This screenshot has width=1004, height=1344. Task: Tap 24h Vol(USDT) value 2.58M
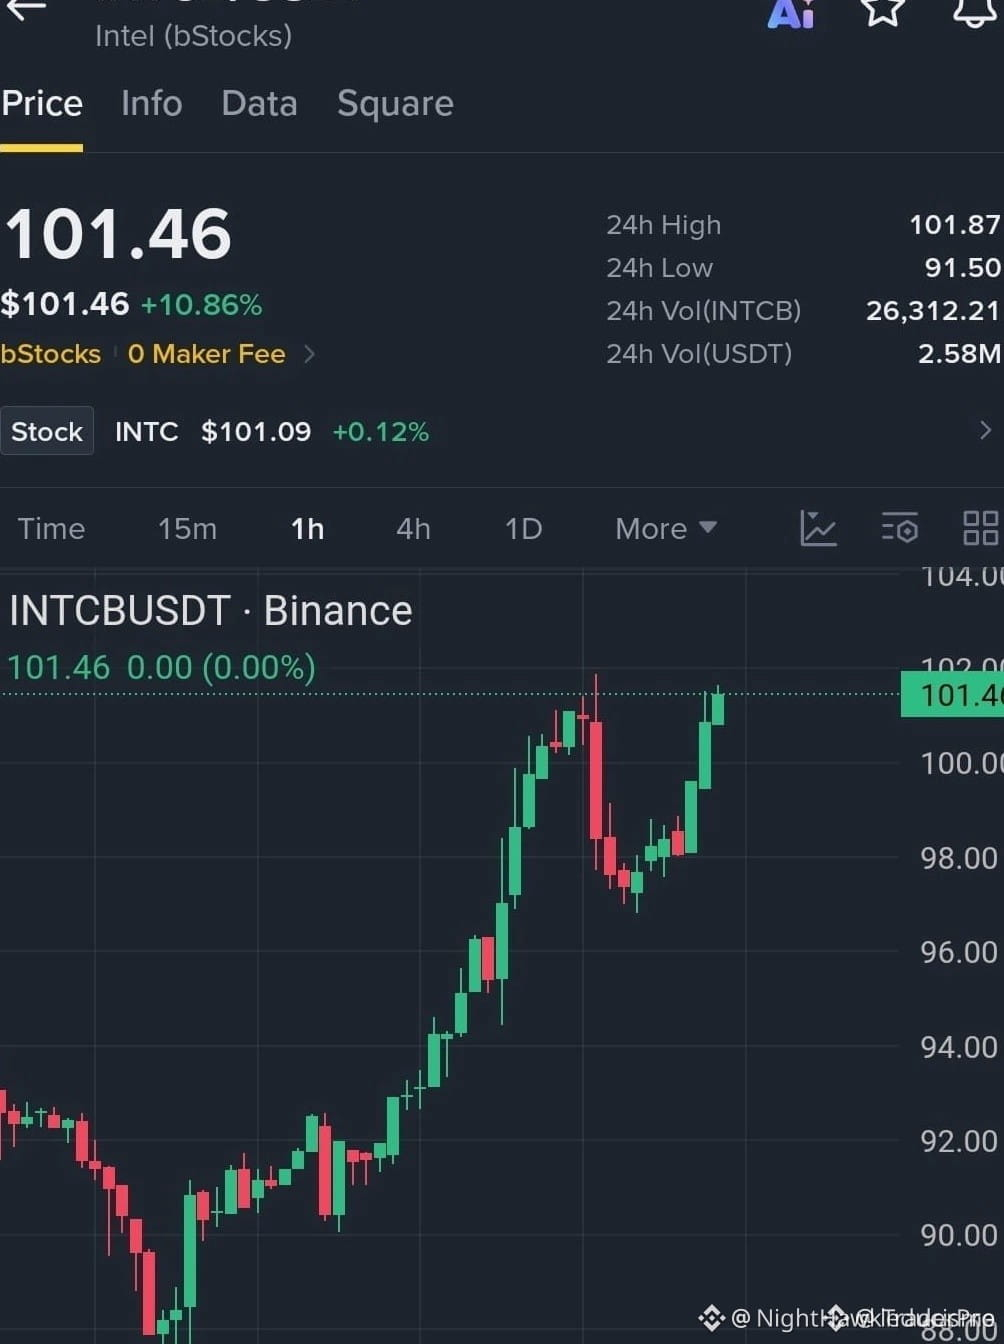[959, 354]
